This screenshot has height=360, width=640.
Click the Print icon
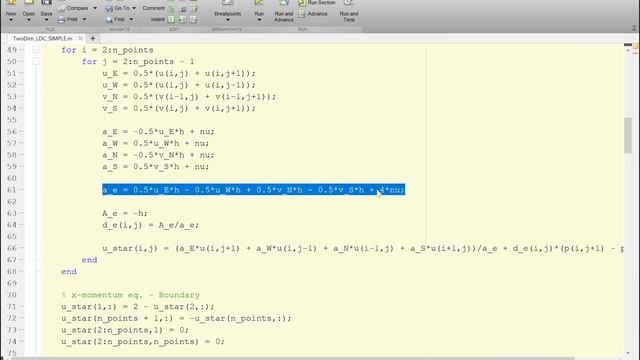click(x=62, y=19)
